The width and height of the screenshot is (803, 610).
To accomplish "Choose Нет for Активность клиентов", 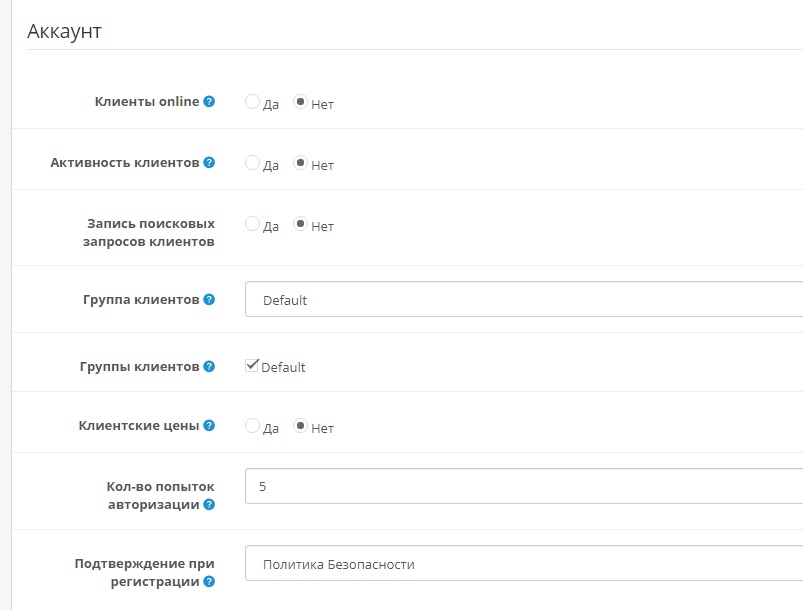I will [300, 163].
